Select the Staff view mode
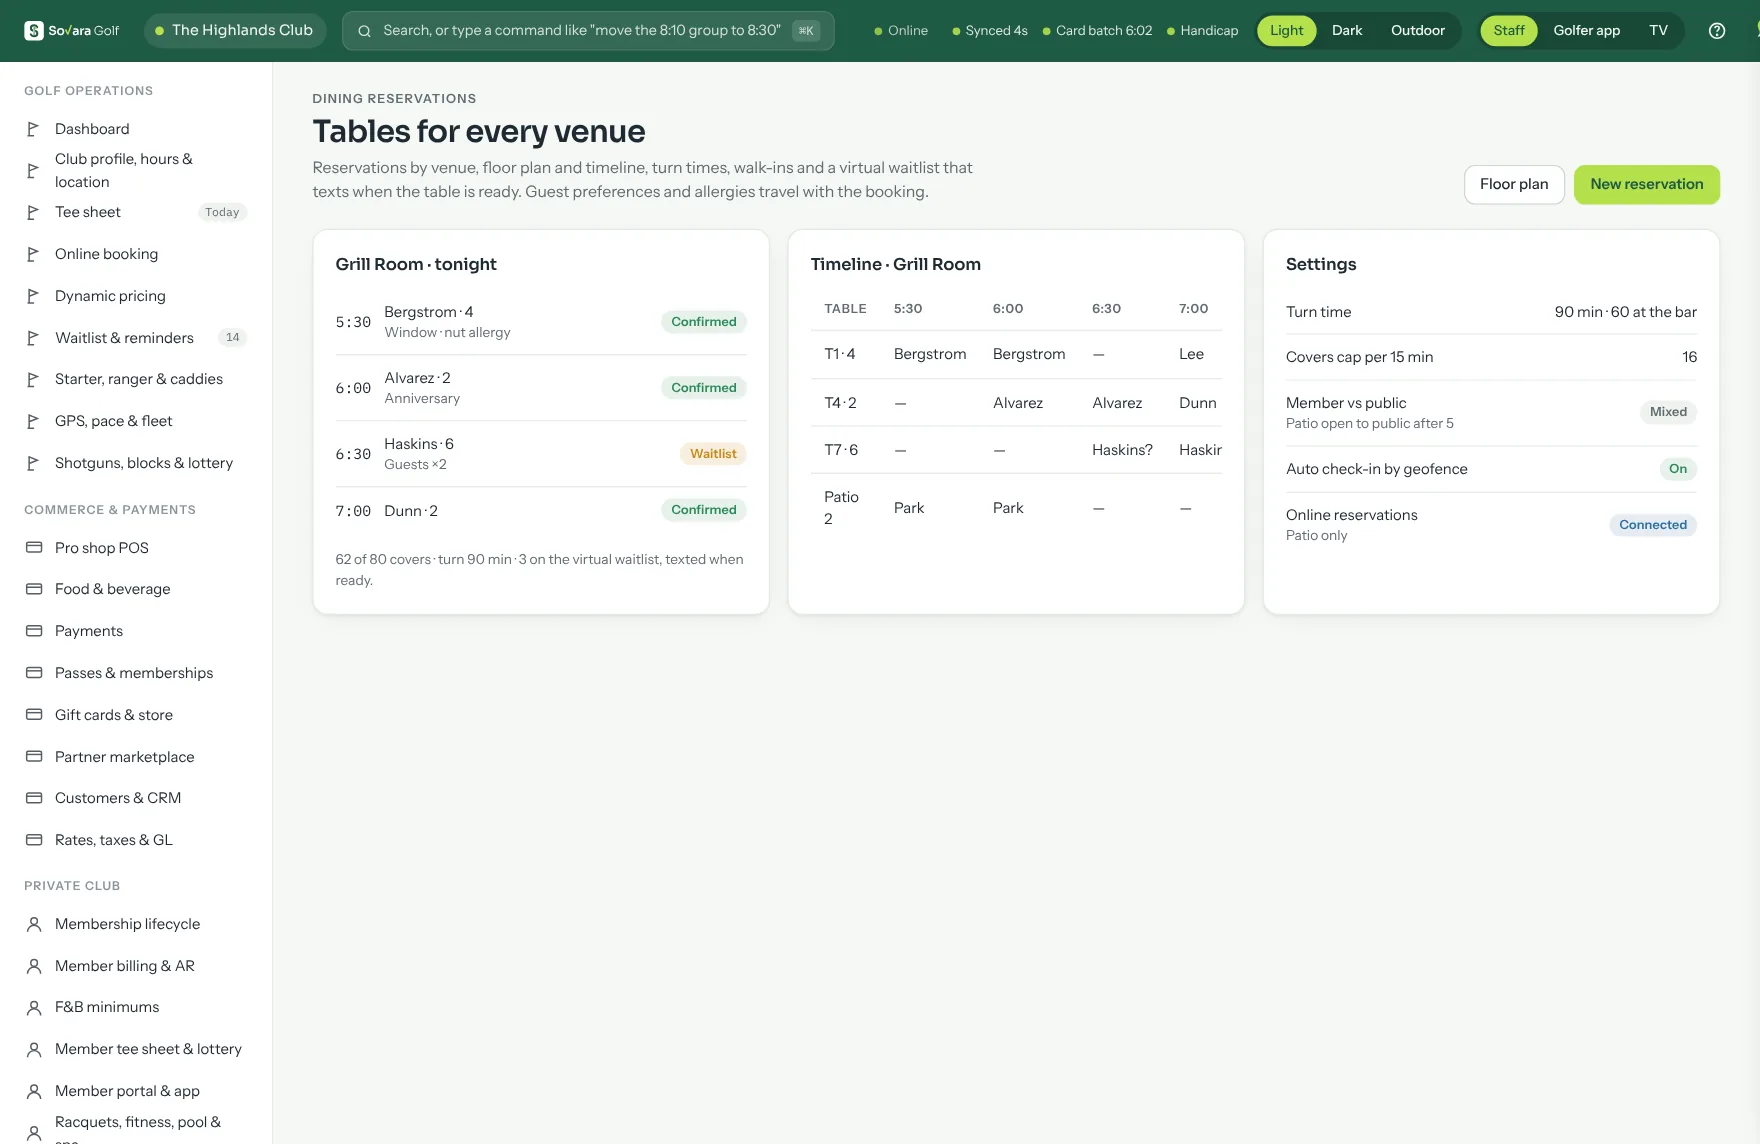This screenshot has height=1144, width=1760. tap(1509, 31)
